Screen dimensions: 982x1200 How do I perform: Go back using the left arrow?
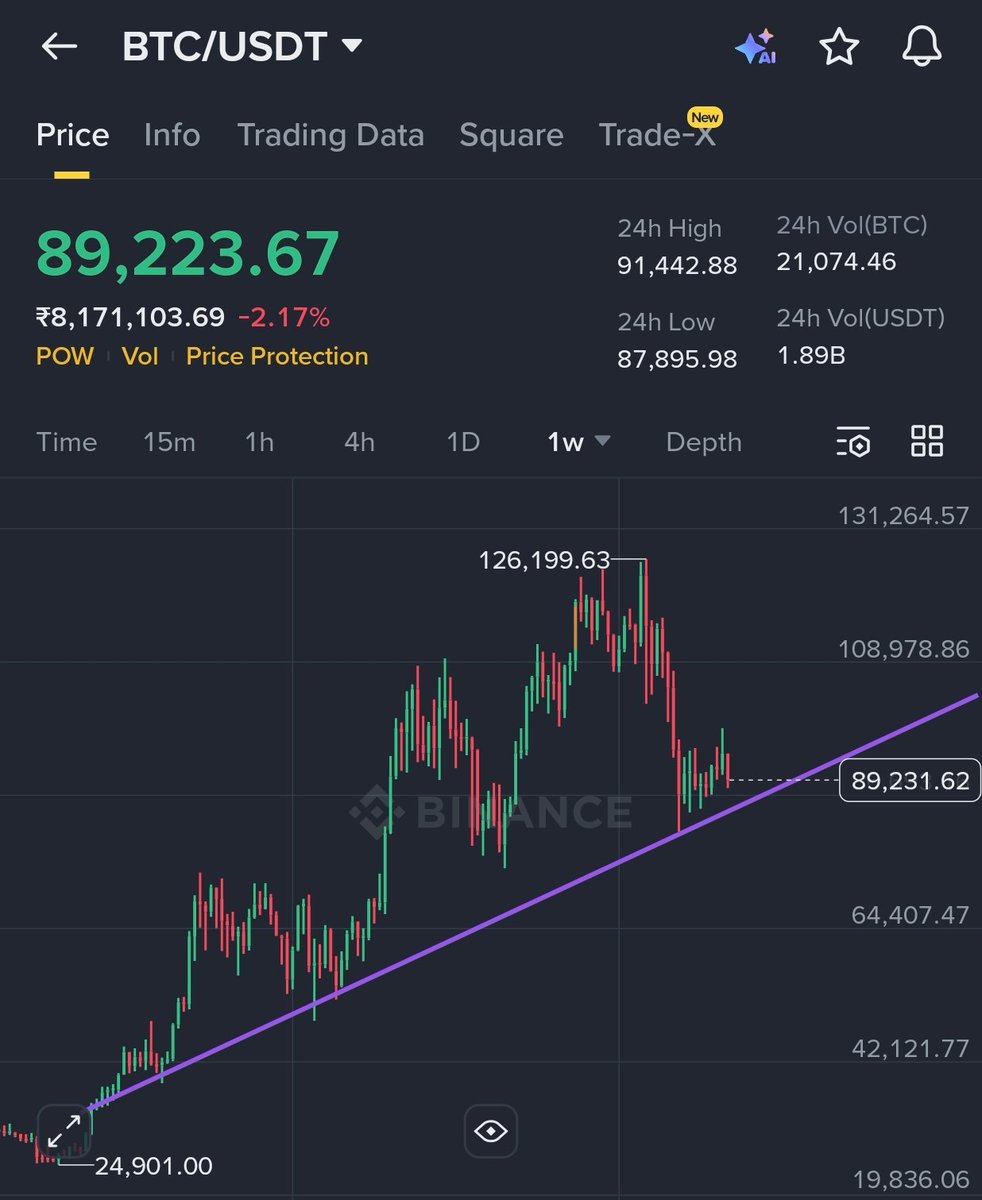coord(59,46)
